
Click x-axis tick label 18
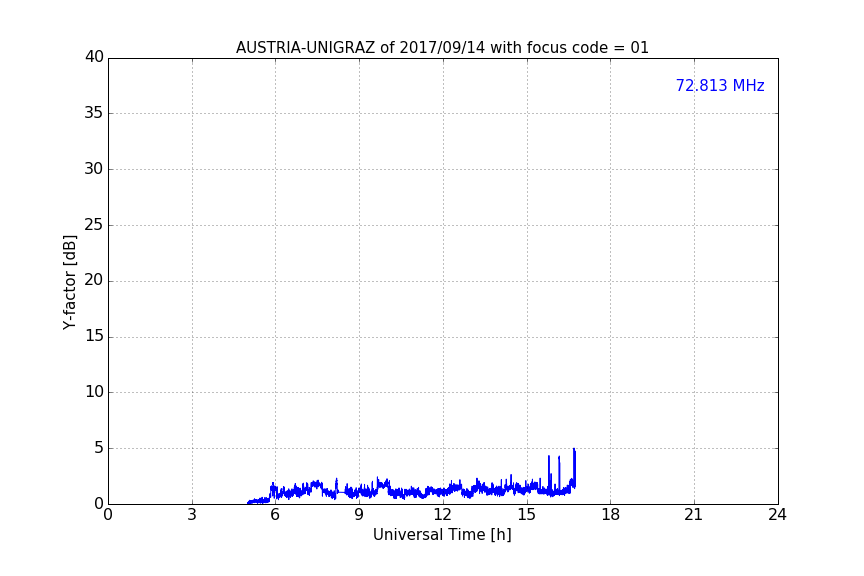point(611,515)
